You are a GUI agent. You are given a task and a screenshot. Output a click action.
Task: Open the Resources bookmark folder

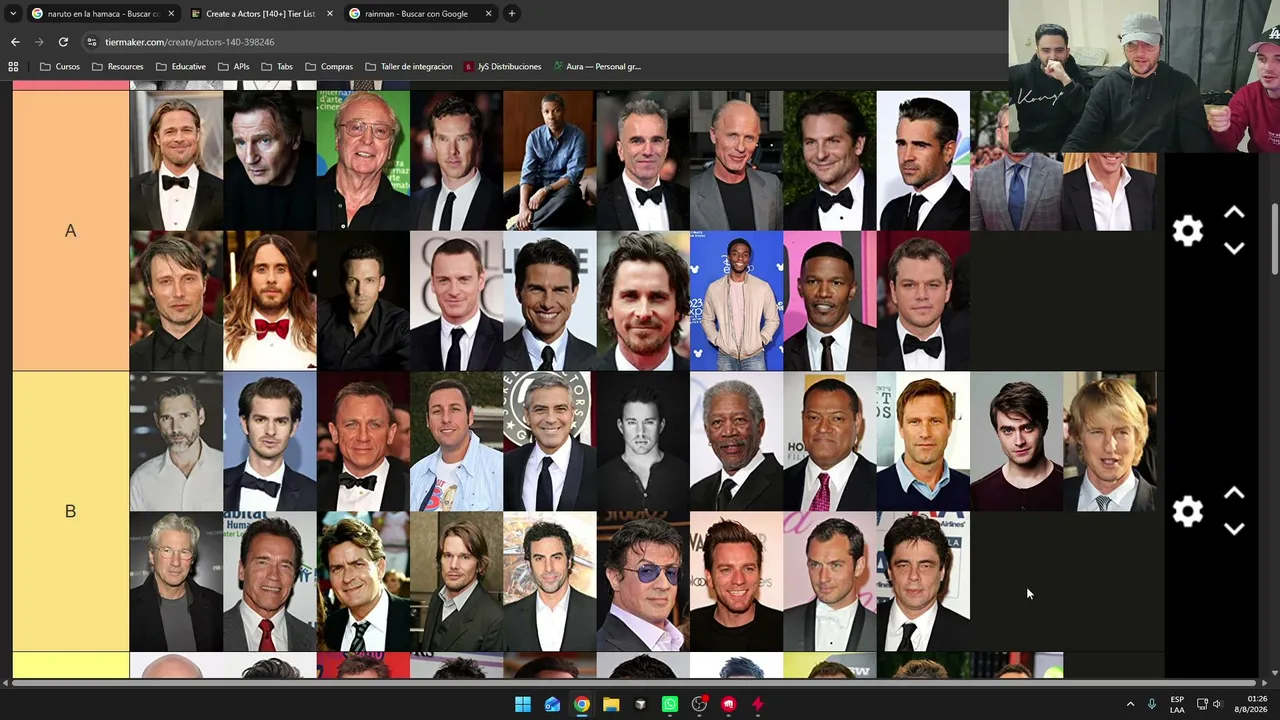pos(117,67)
